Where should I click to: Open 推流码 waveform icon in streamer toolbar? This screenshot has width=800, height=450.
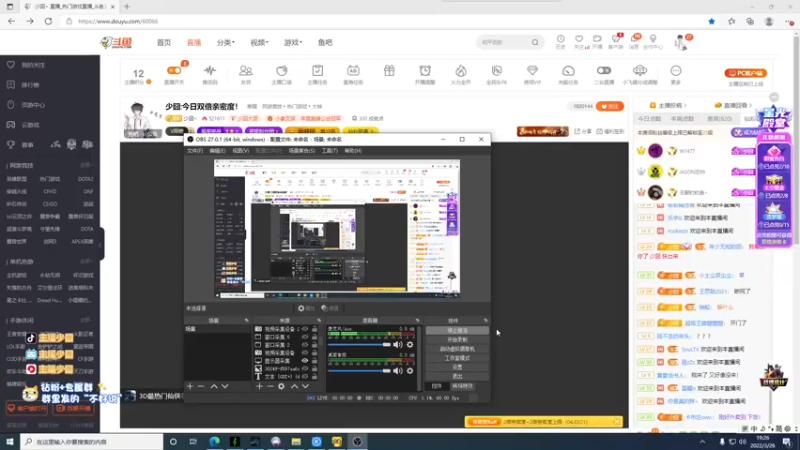(210, 70)
